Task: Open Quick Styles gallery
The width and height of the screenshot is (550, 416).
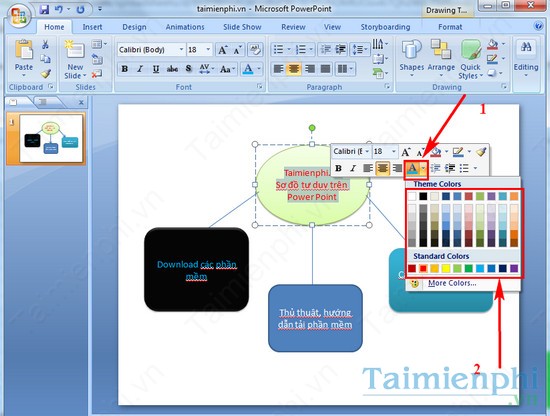Action: (x=470, y=59)
